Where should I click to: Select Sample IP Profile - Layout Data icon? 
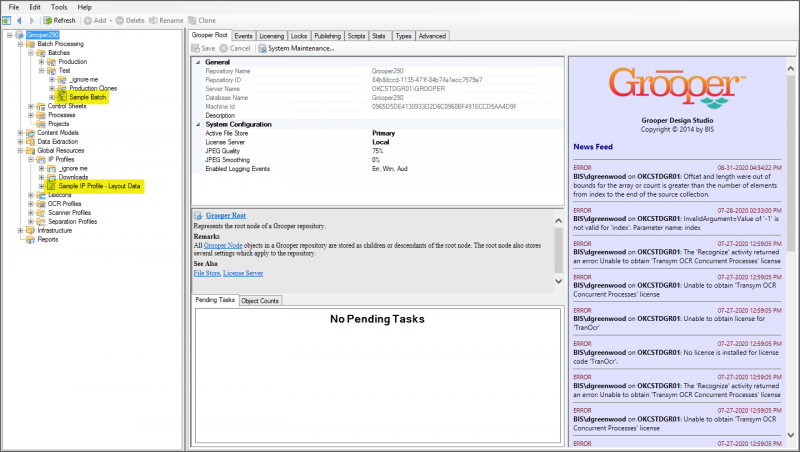pyautogui.click(x=52, y=186)
